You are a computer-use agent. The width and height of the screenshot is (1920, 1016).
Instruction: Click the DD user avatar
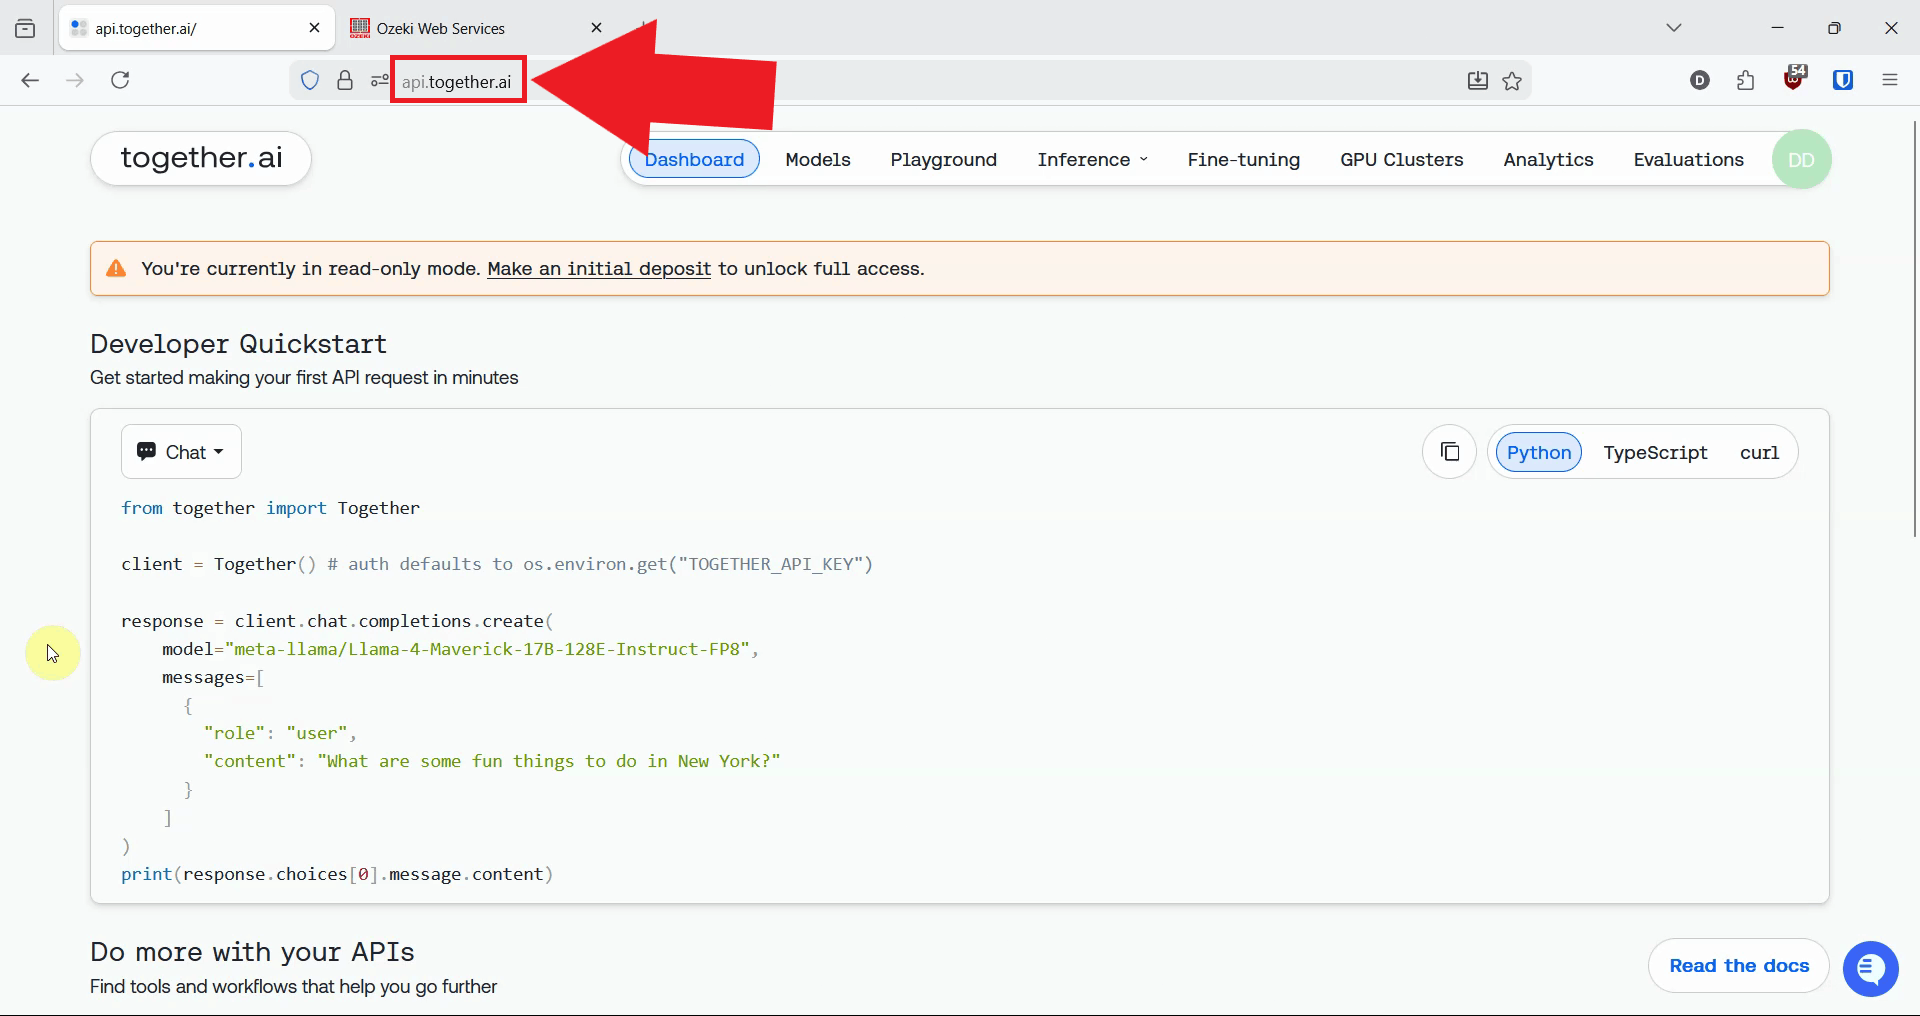(1801, 160)
